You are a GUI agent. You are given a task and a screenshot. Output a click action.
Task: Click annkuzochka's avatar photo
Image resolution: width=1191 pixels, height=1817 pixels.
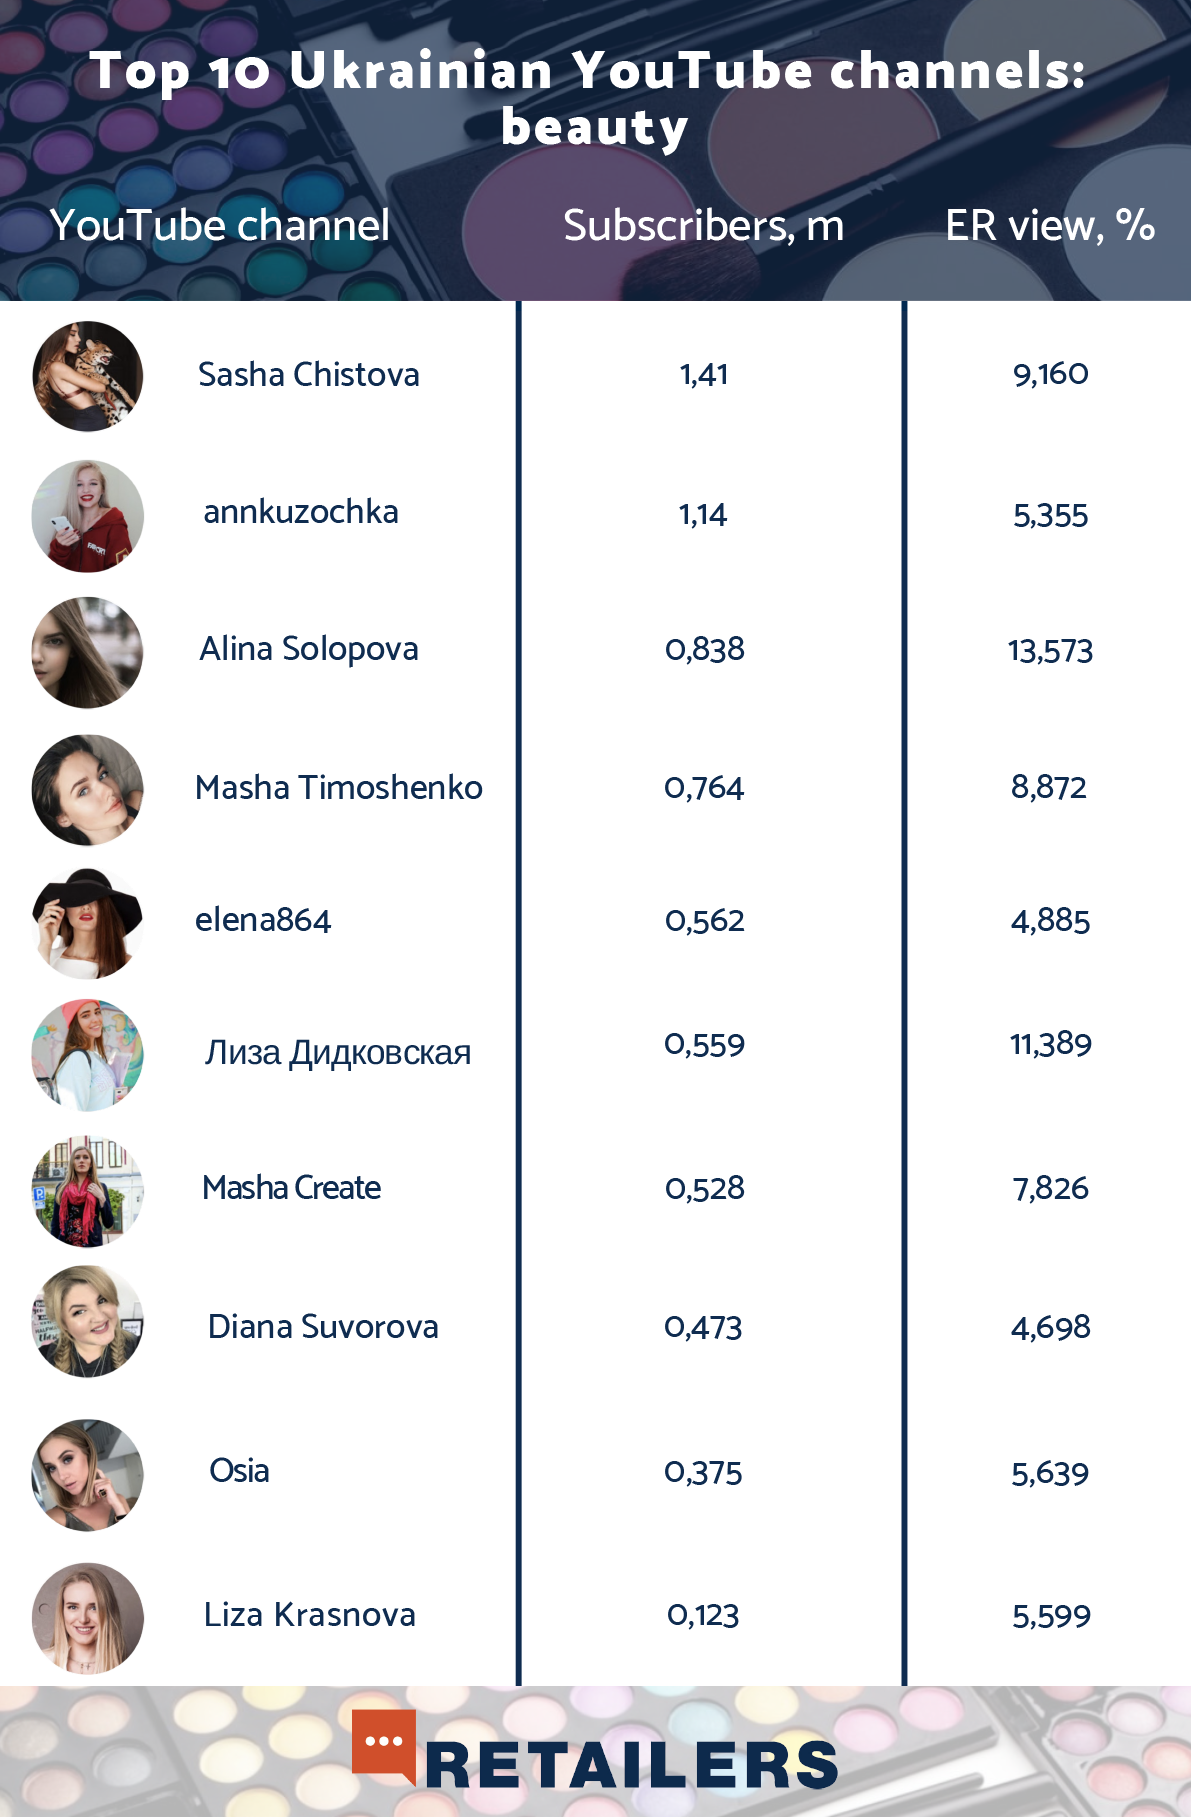coord(88,516)
